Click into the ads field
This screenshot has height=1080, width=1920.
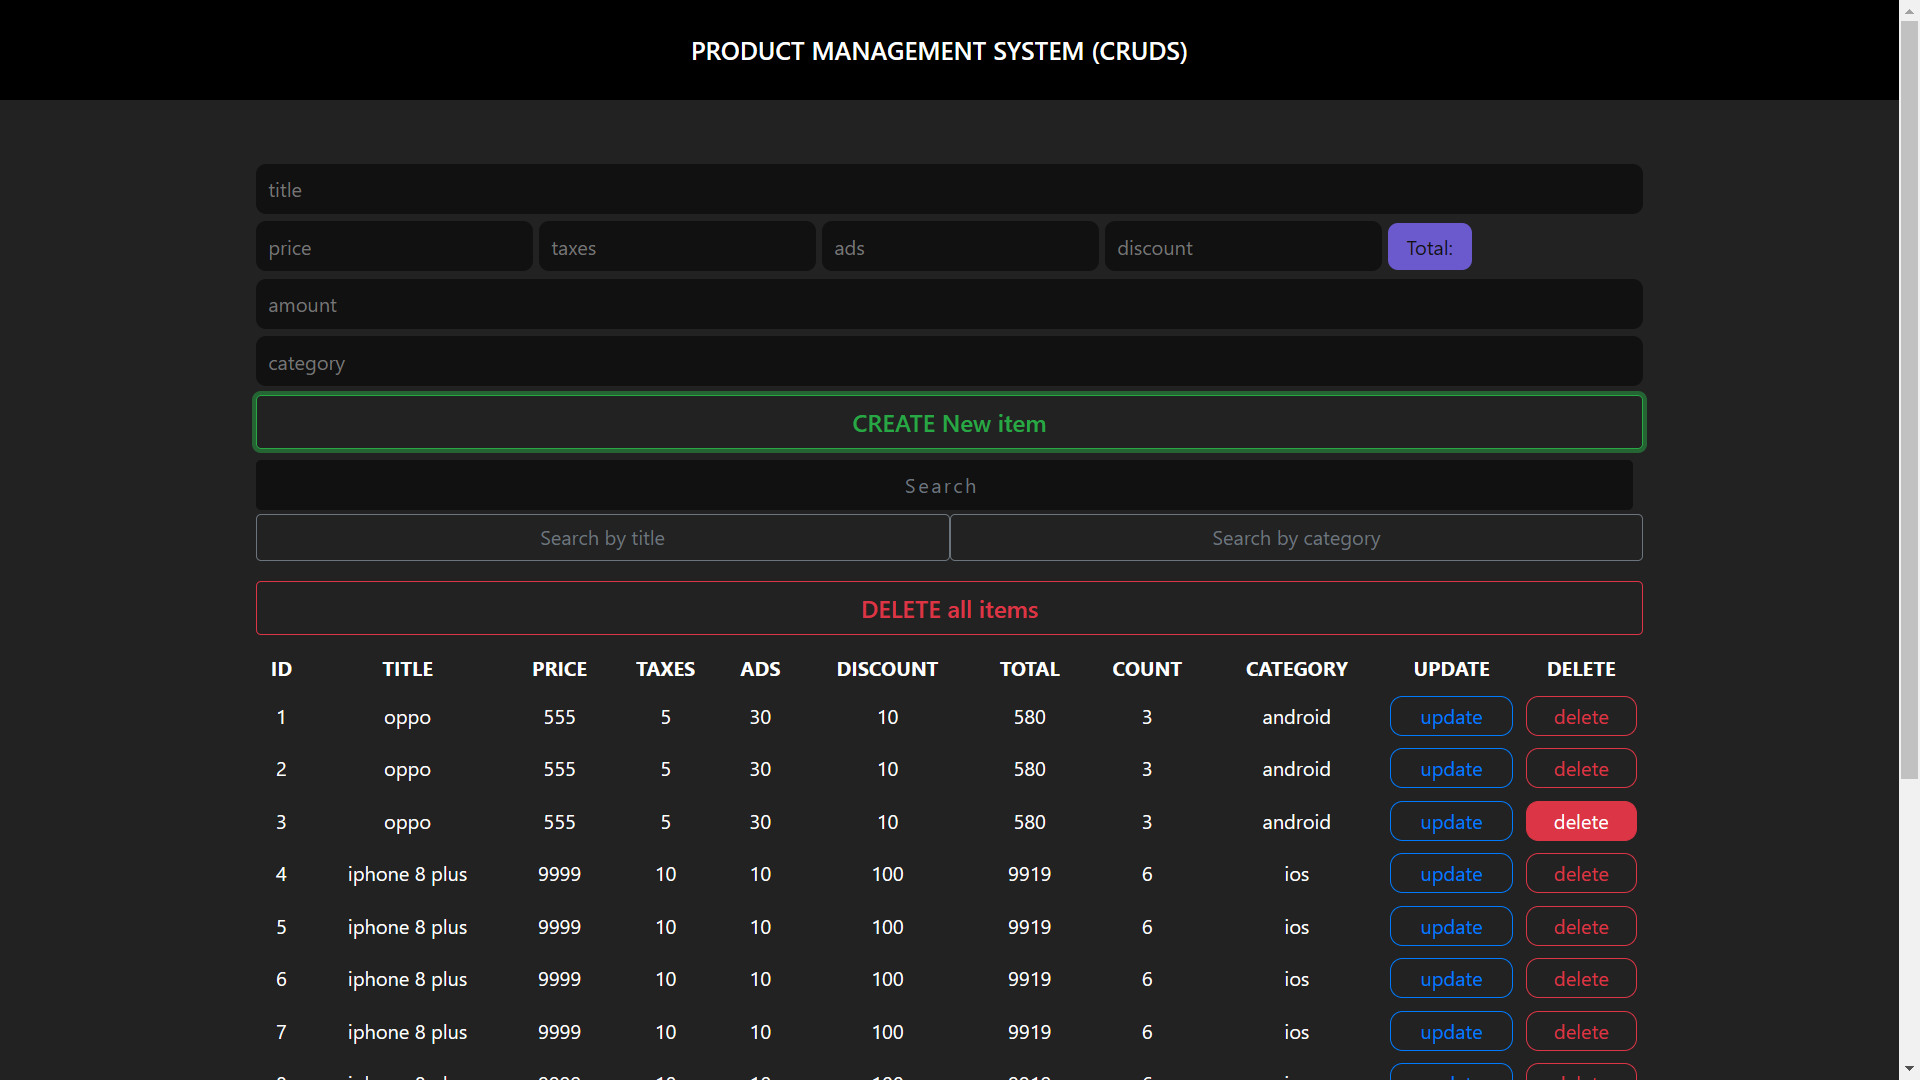[x=960, y=247]
